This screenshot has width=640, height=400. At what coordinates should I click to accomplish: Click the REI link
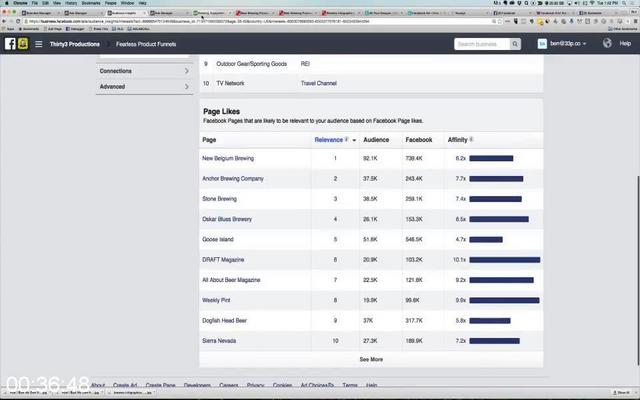(x=305, y=64)
